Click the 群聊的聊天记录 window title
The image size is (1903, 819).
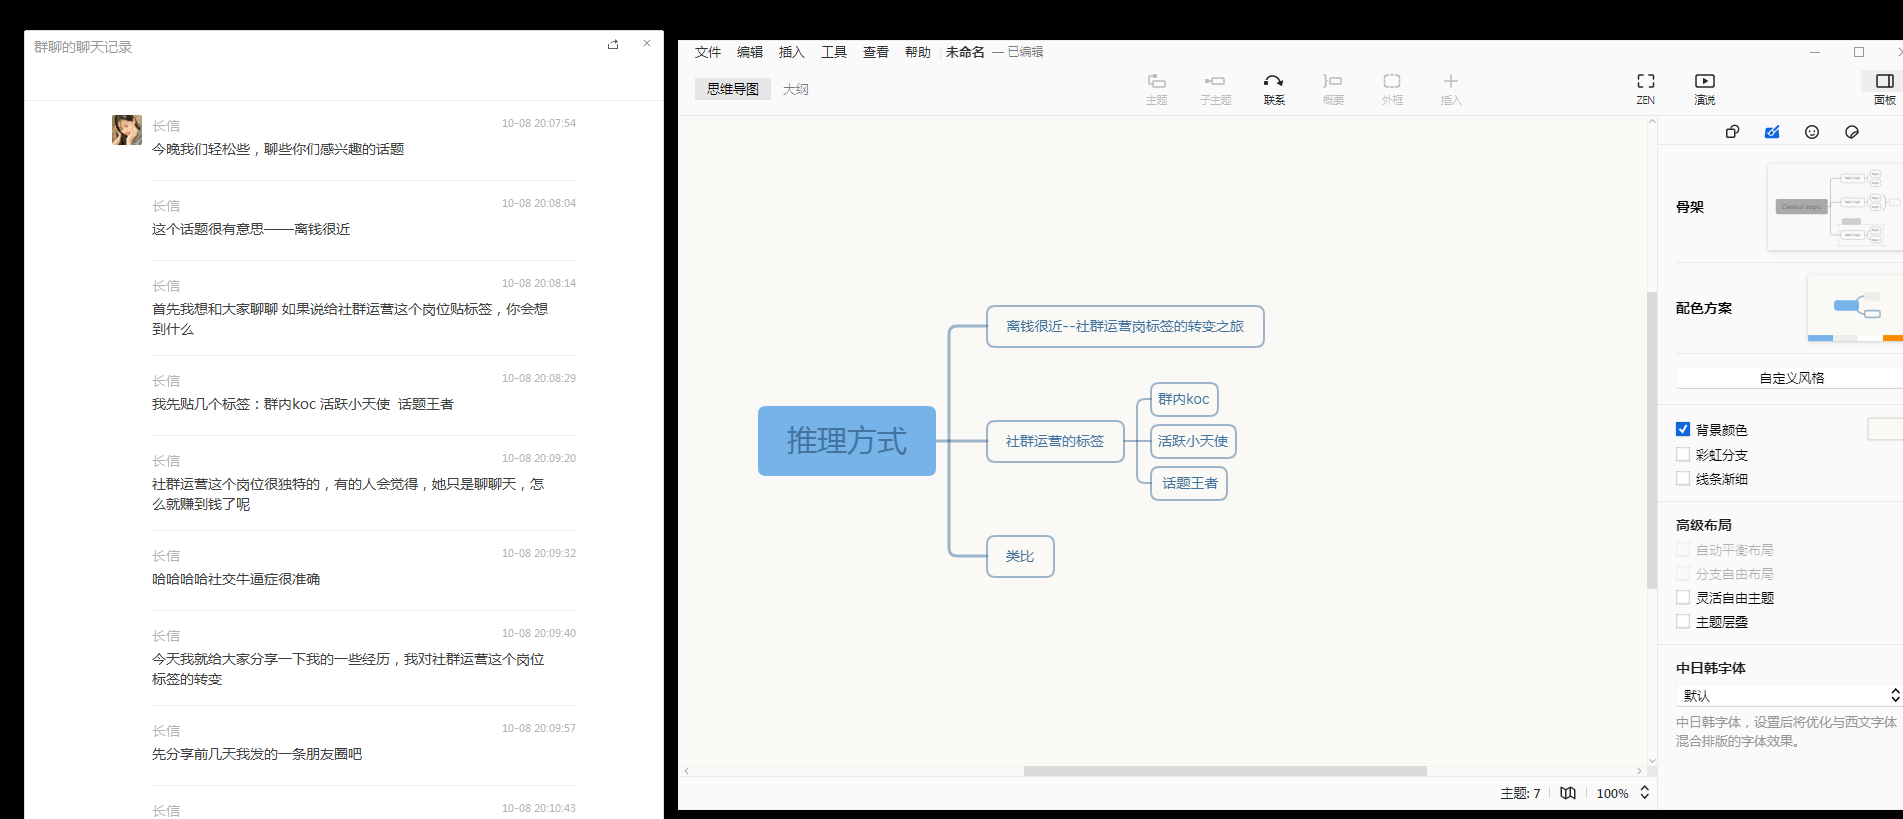click(83, 47)
